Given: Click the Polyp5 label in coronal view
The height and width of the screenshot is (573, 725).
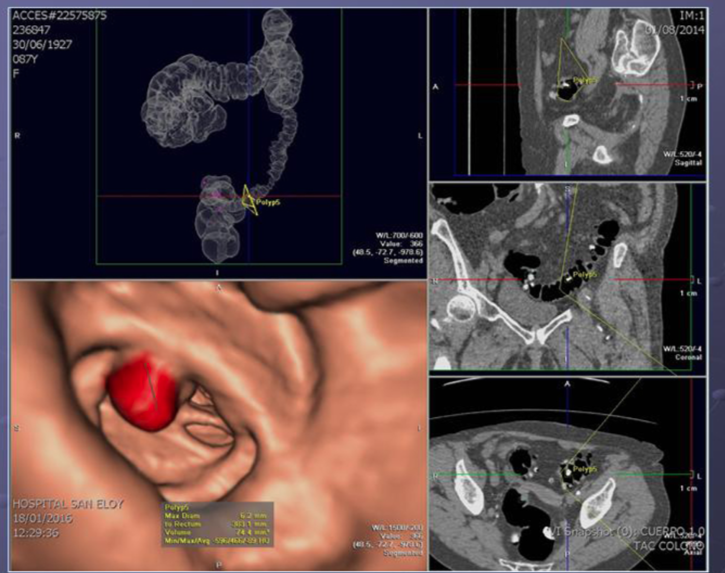Looking at the screenshot, I should click(x=584, y=273).
